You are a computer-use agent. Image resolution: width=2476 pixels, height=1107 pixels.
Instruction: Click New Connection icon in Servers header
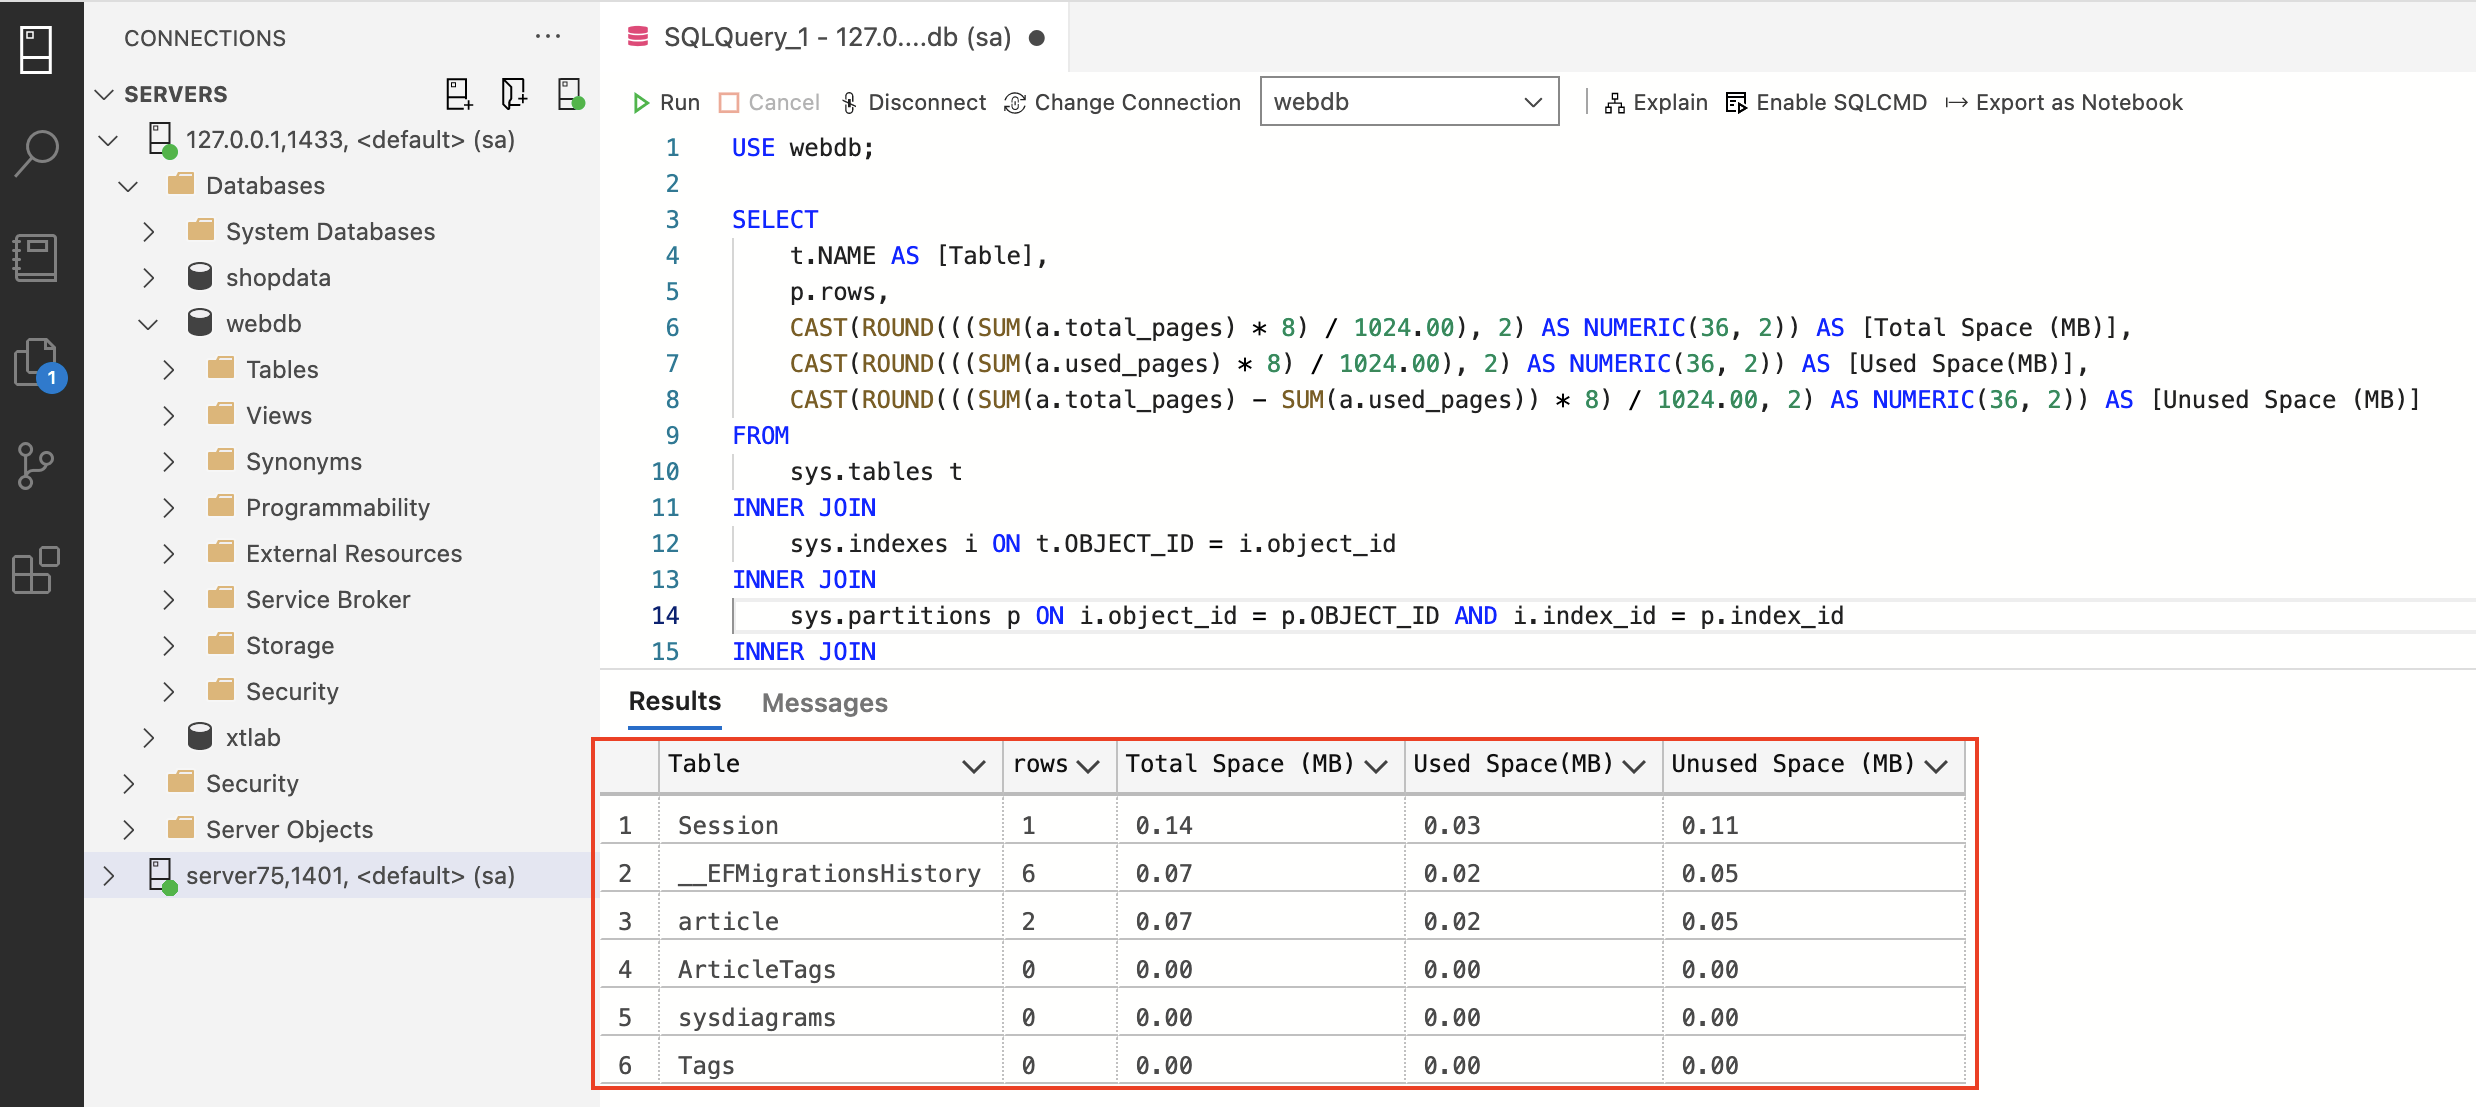[x=458, y=94]
